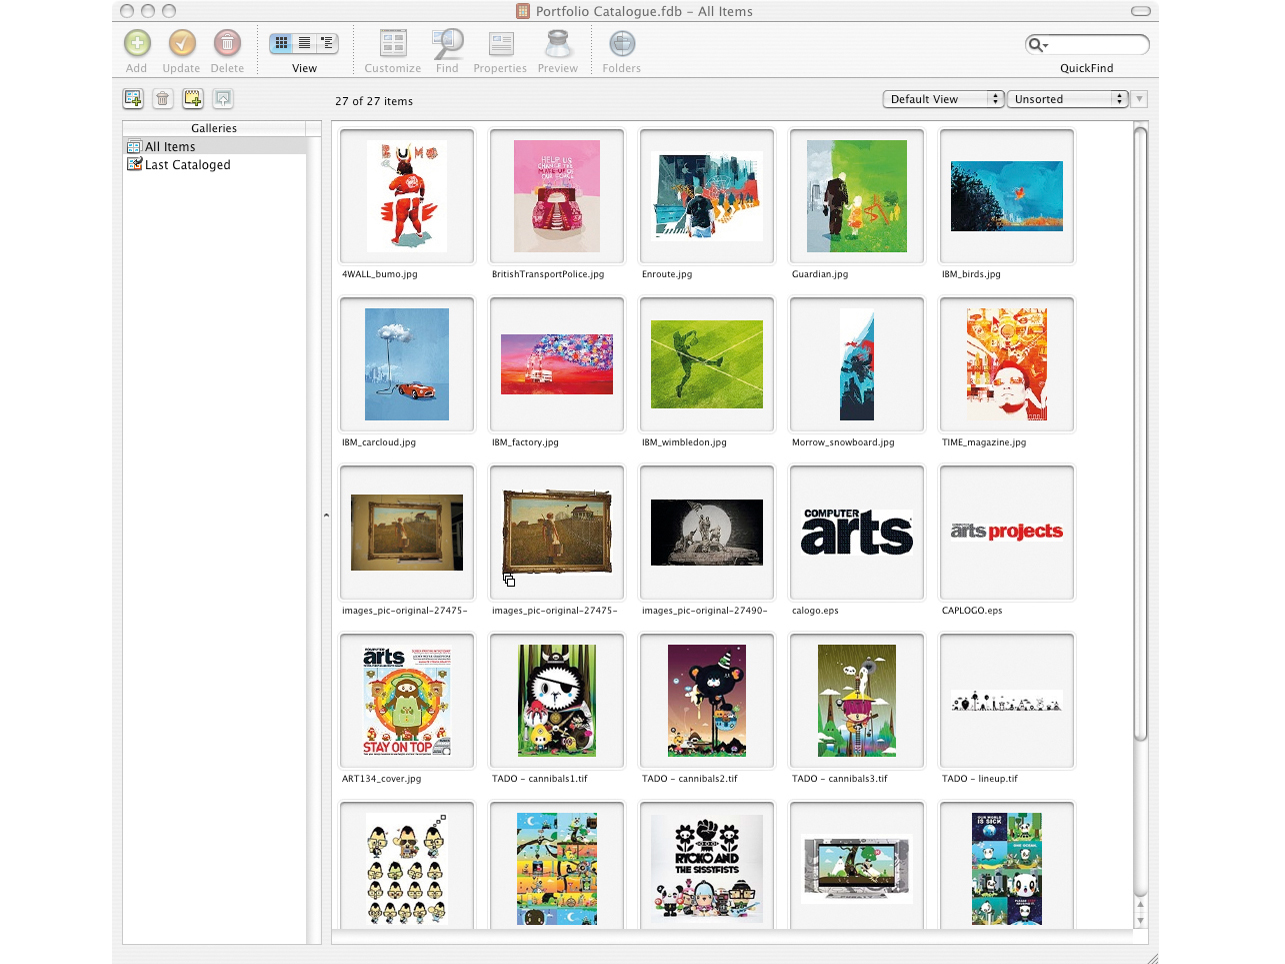Image resolution: width=1285 pixels, height=964 pixels.
Task: Click the Delete trash toolbar icon
Action: point(228,43)
